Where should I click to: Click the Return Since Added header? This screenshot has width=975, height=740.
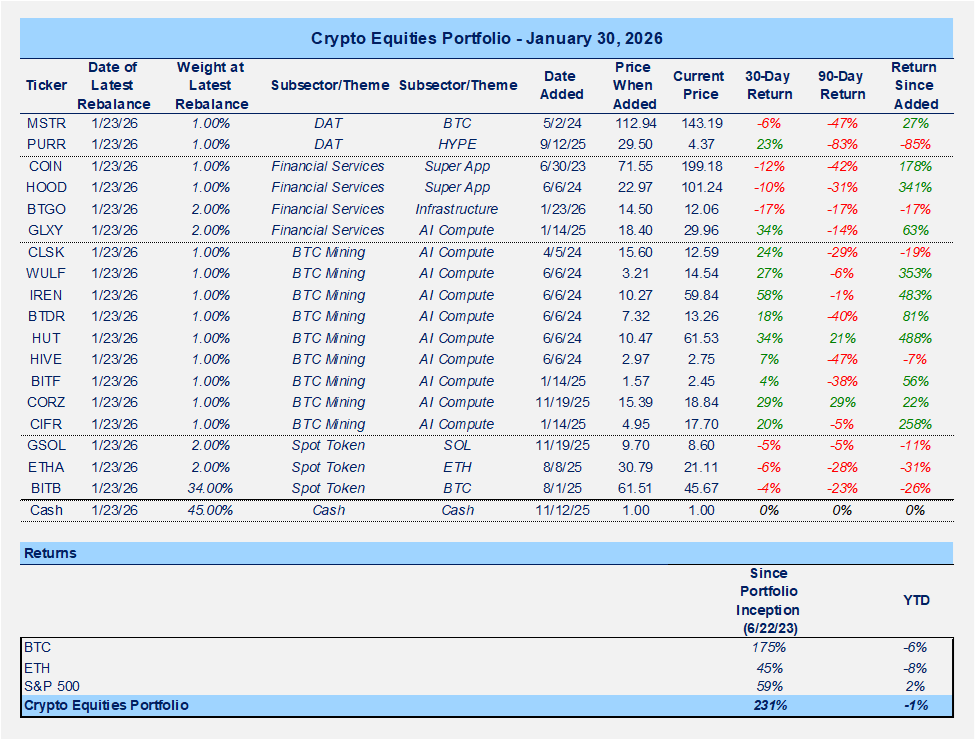(x=914, y=86)
